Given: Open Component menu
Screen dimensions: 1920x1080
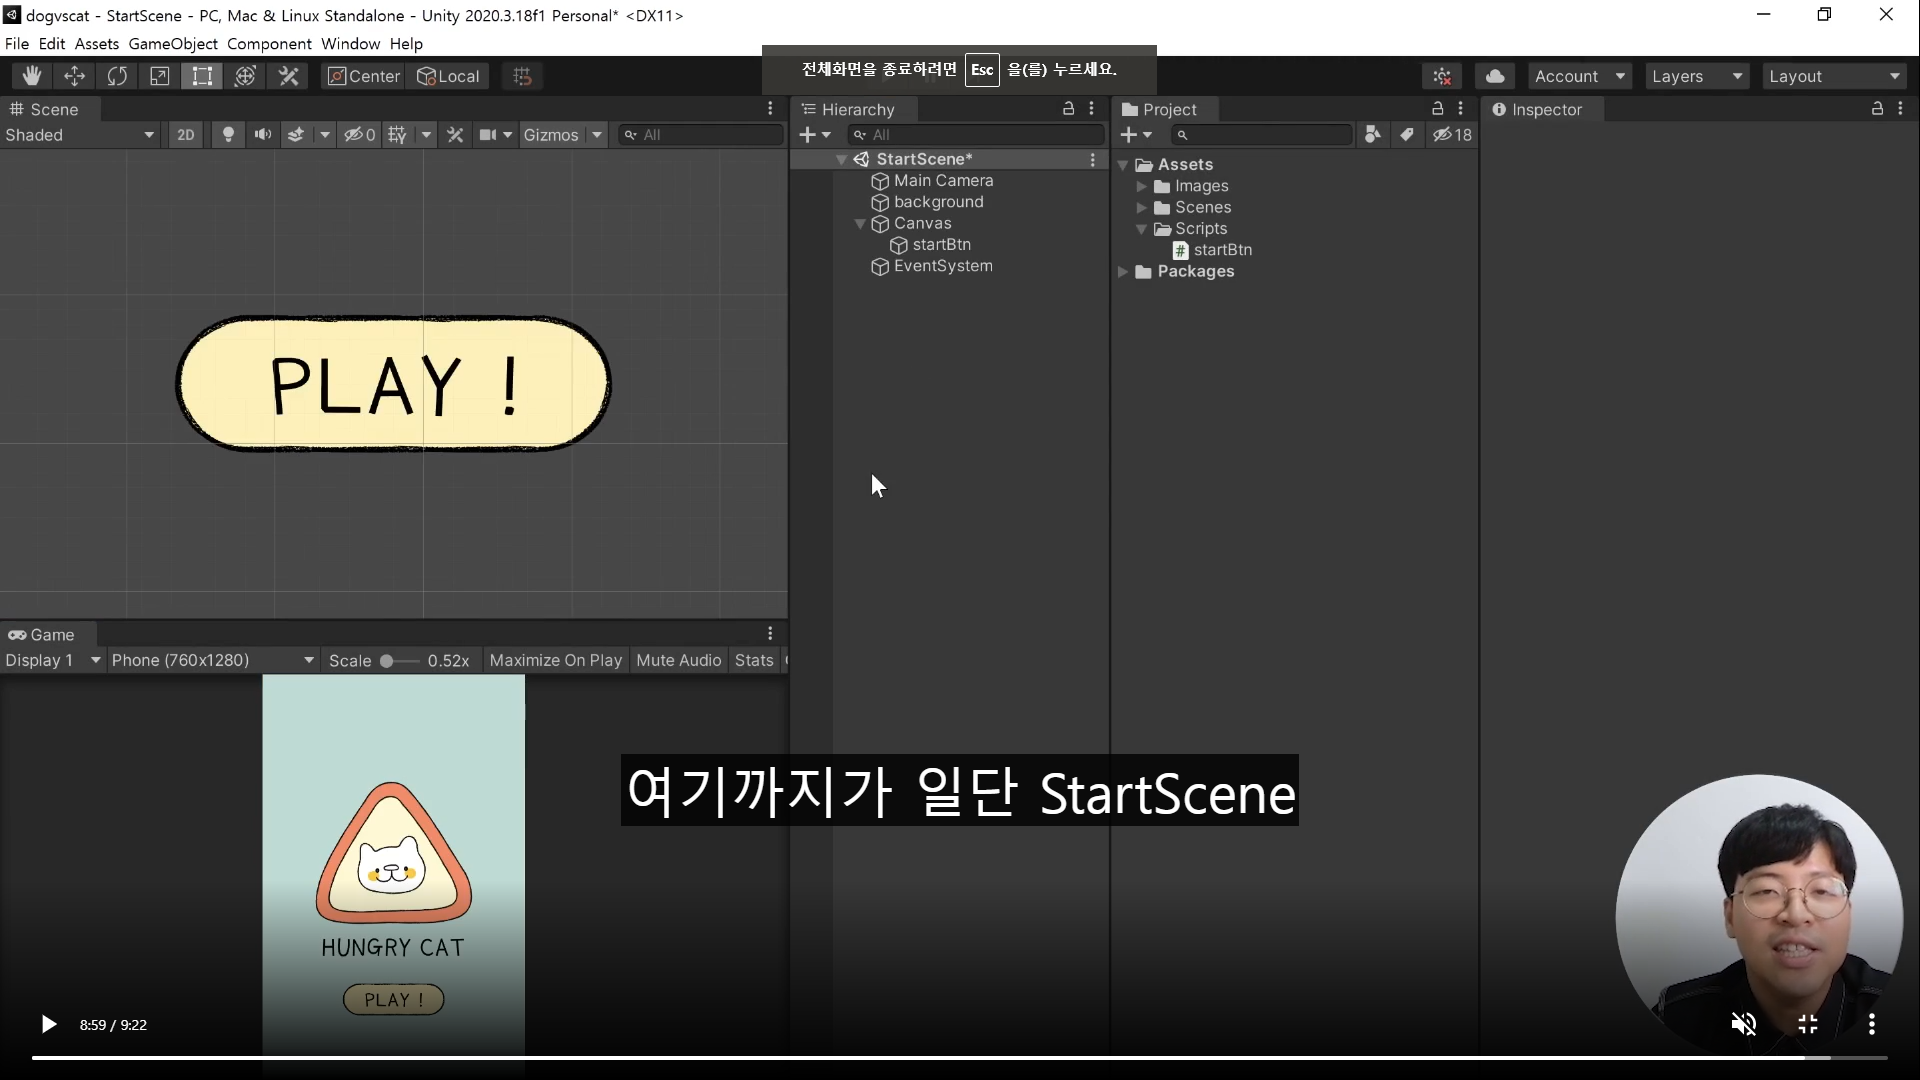Looking at the screenshot, I should click(269, 44).
